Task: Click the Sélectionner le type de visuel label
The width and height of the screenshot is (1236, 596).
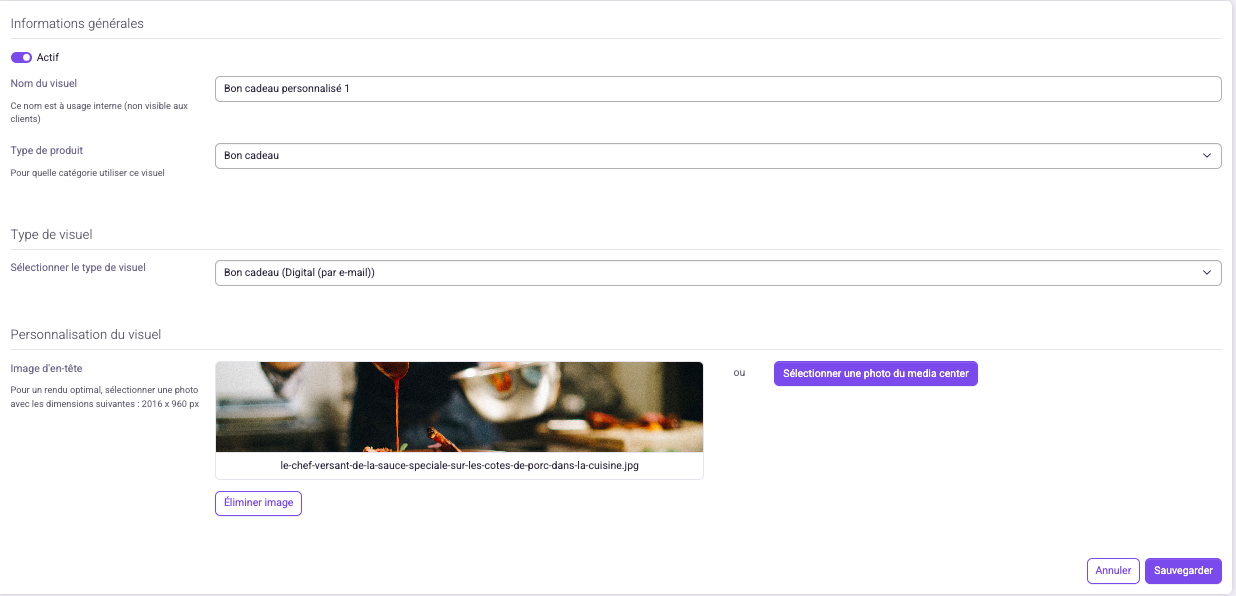Action: (78, 268)
